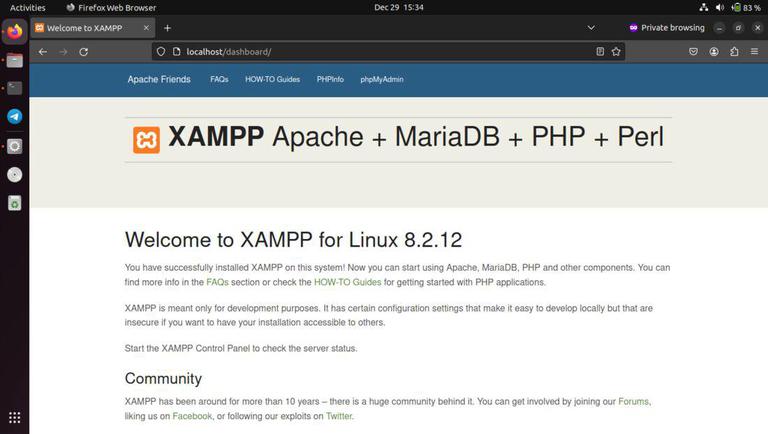Click the Welcome to XAMPP for Linux heading
Image resolution: width=768 pixels, height=434 pixels.
[293, 240]
